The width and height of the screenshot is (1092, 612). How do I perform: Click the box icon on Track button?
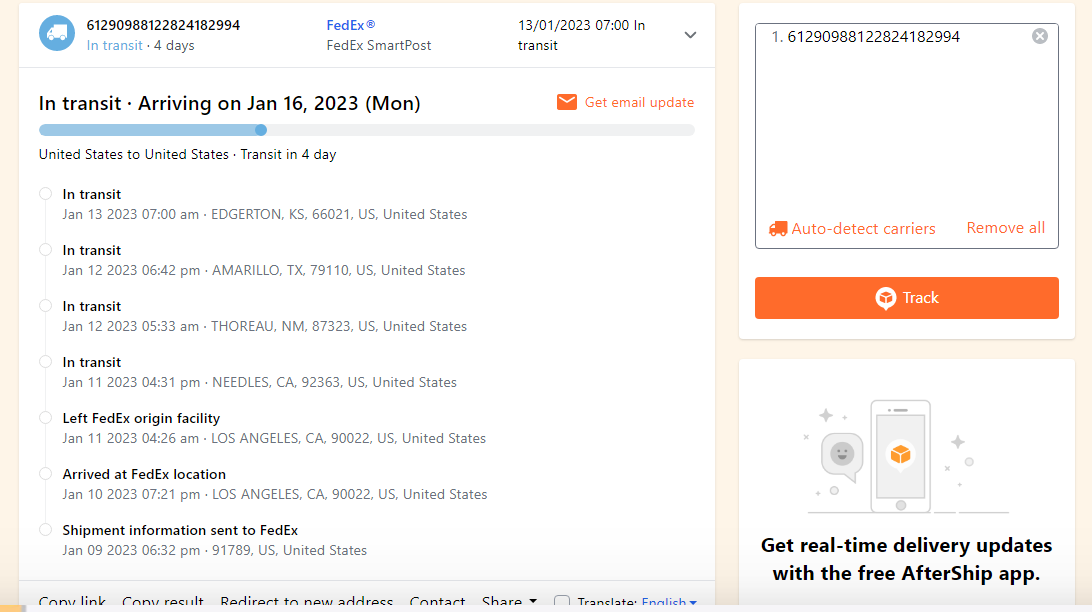(x=885, y=298)
